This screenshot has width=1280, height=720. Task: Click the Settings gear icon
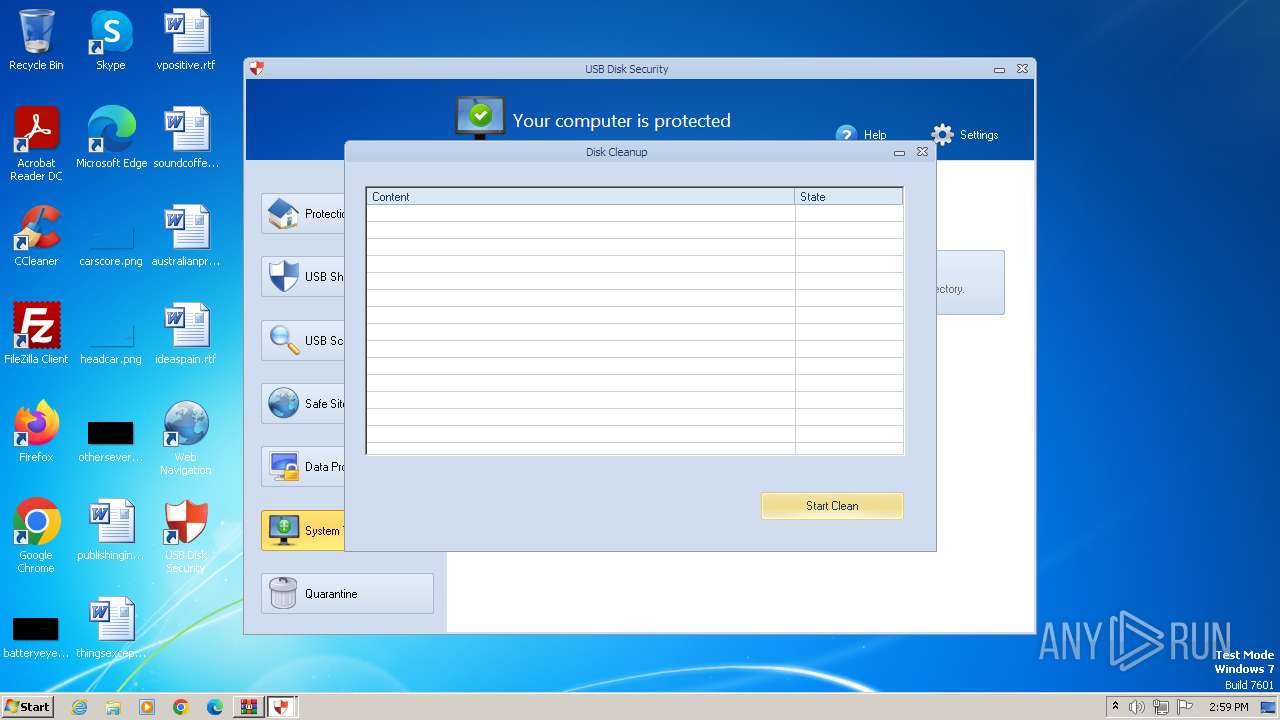coord(942,135)
